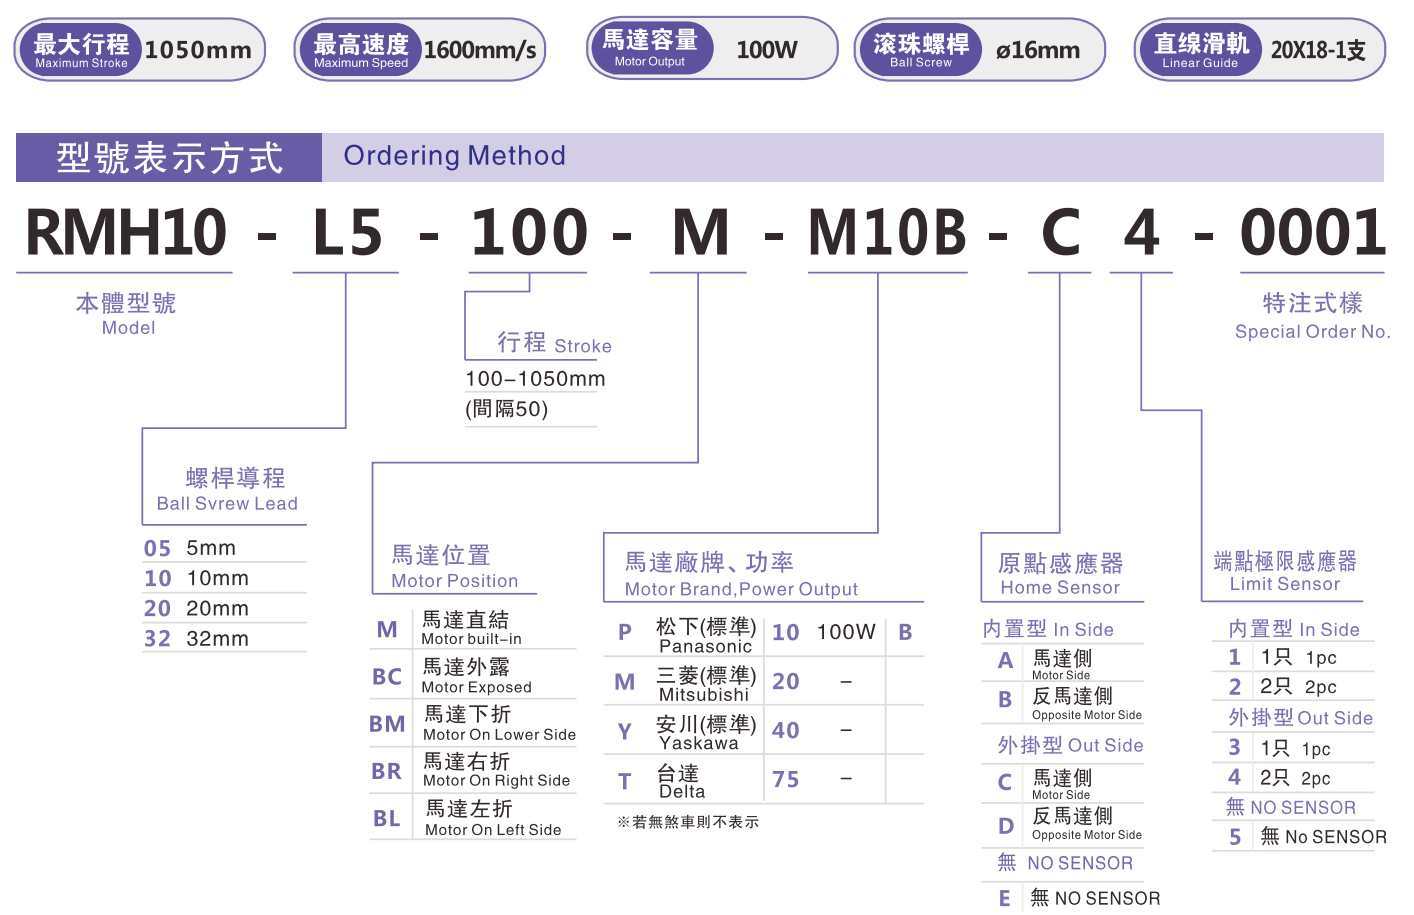Select the 100 stroke code
The width and height of the screenshot is (1414, 915).
tap(529, 232)
